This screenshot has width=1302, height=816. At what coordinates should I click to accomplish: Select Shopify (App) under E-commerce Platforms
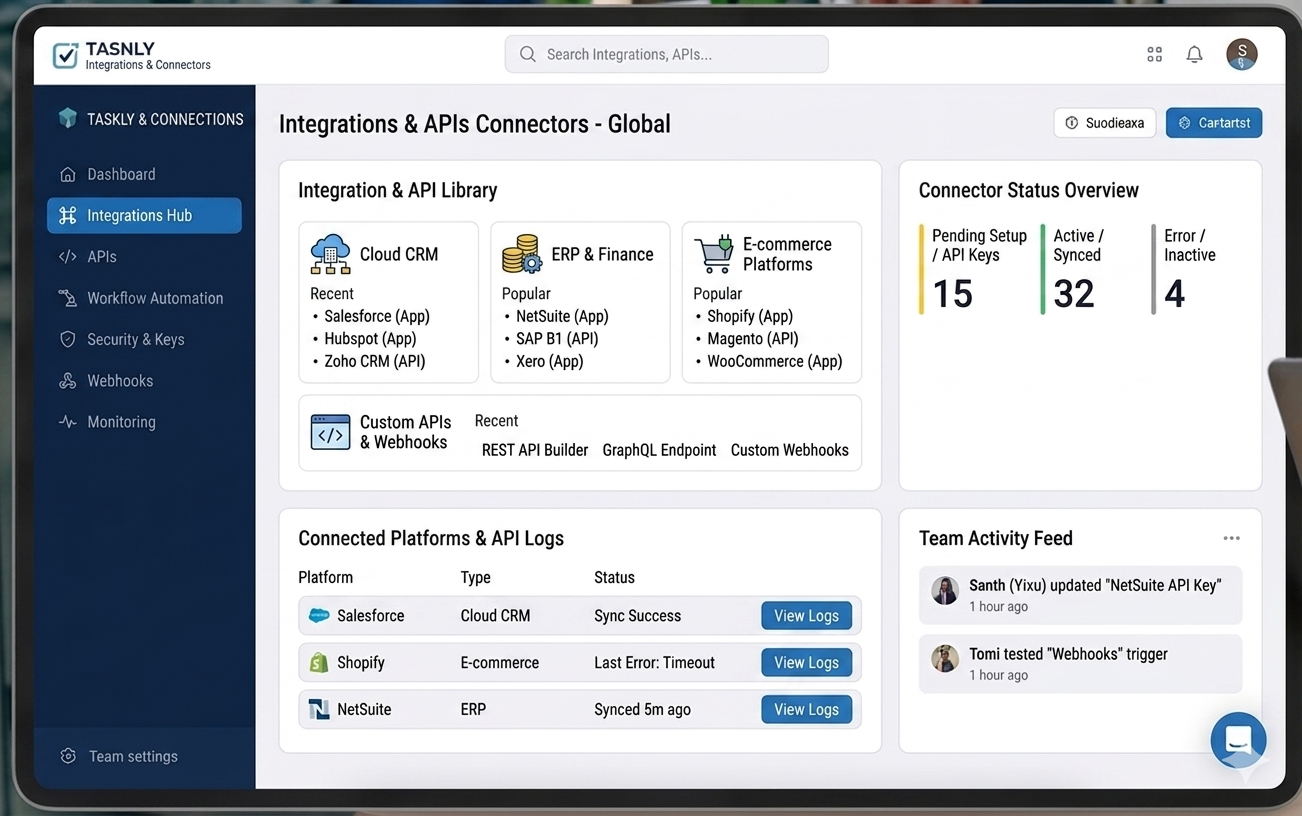(750, 316)
